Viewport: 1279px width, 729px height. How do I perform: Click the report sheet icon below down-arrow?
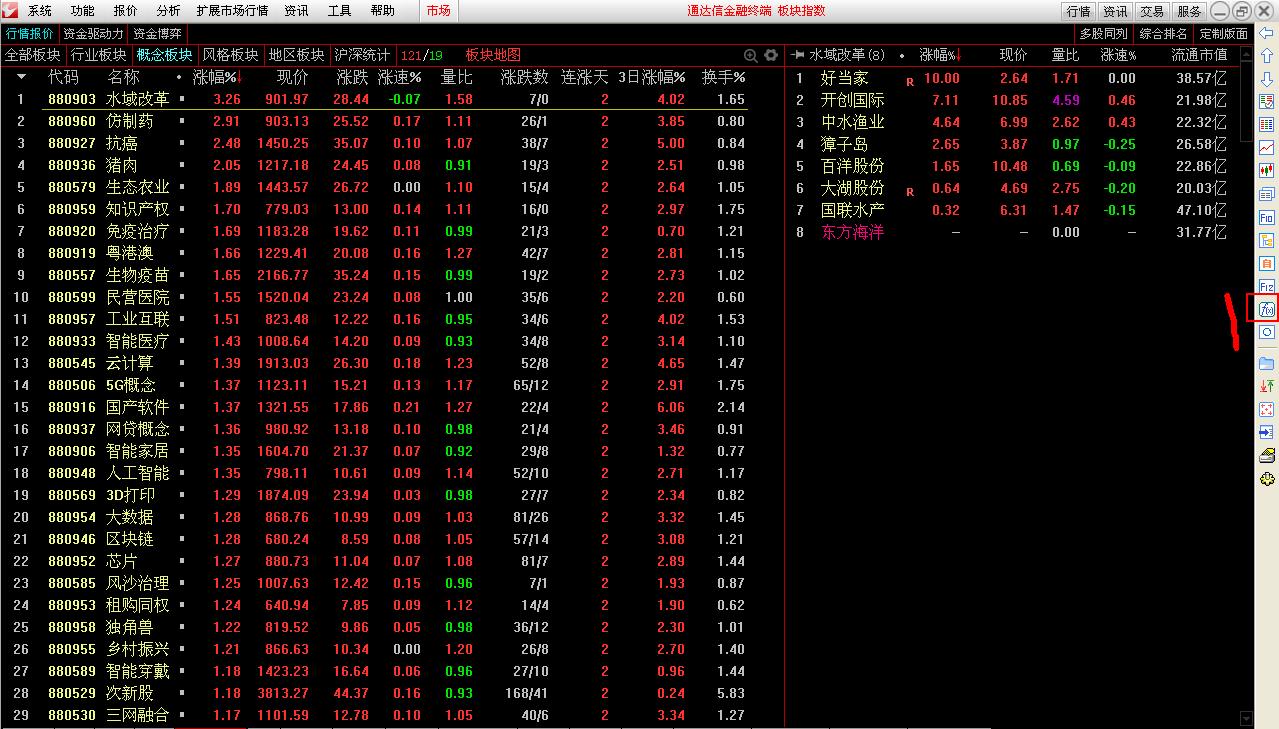click(x=1266, y=102)
